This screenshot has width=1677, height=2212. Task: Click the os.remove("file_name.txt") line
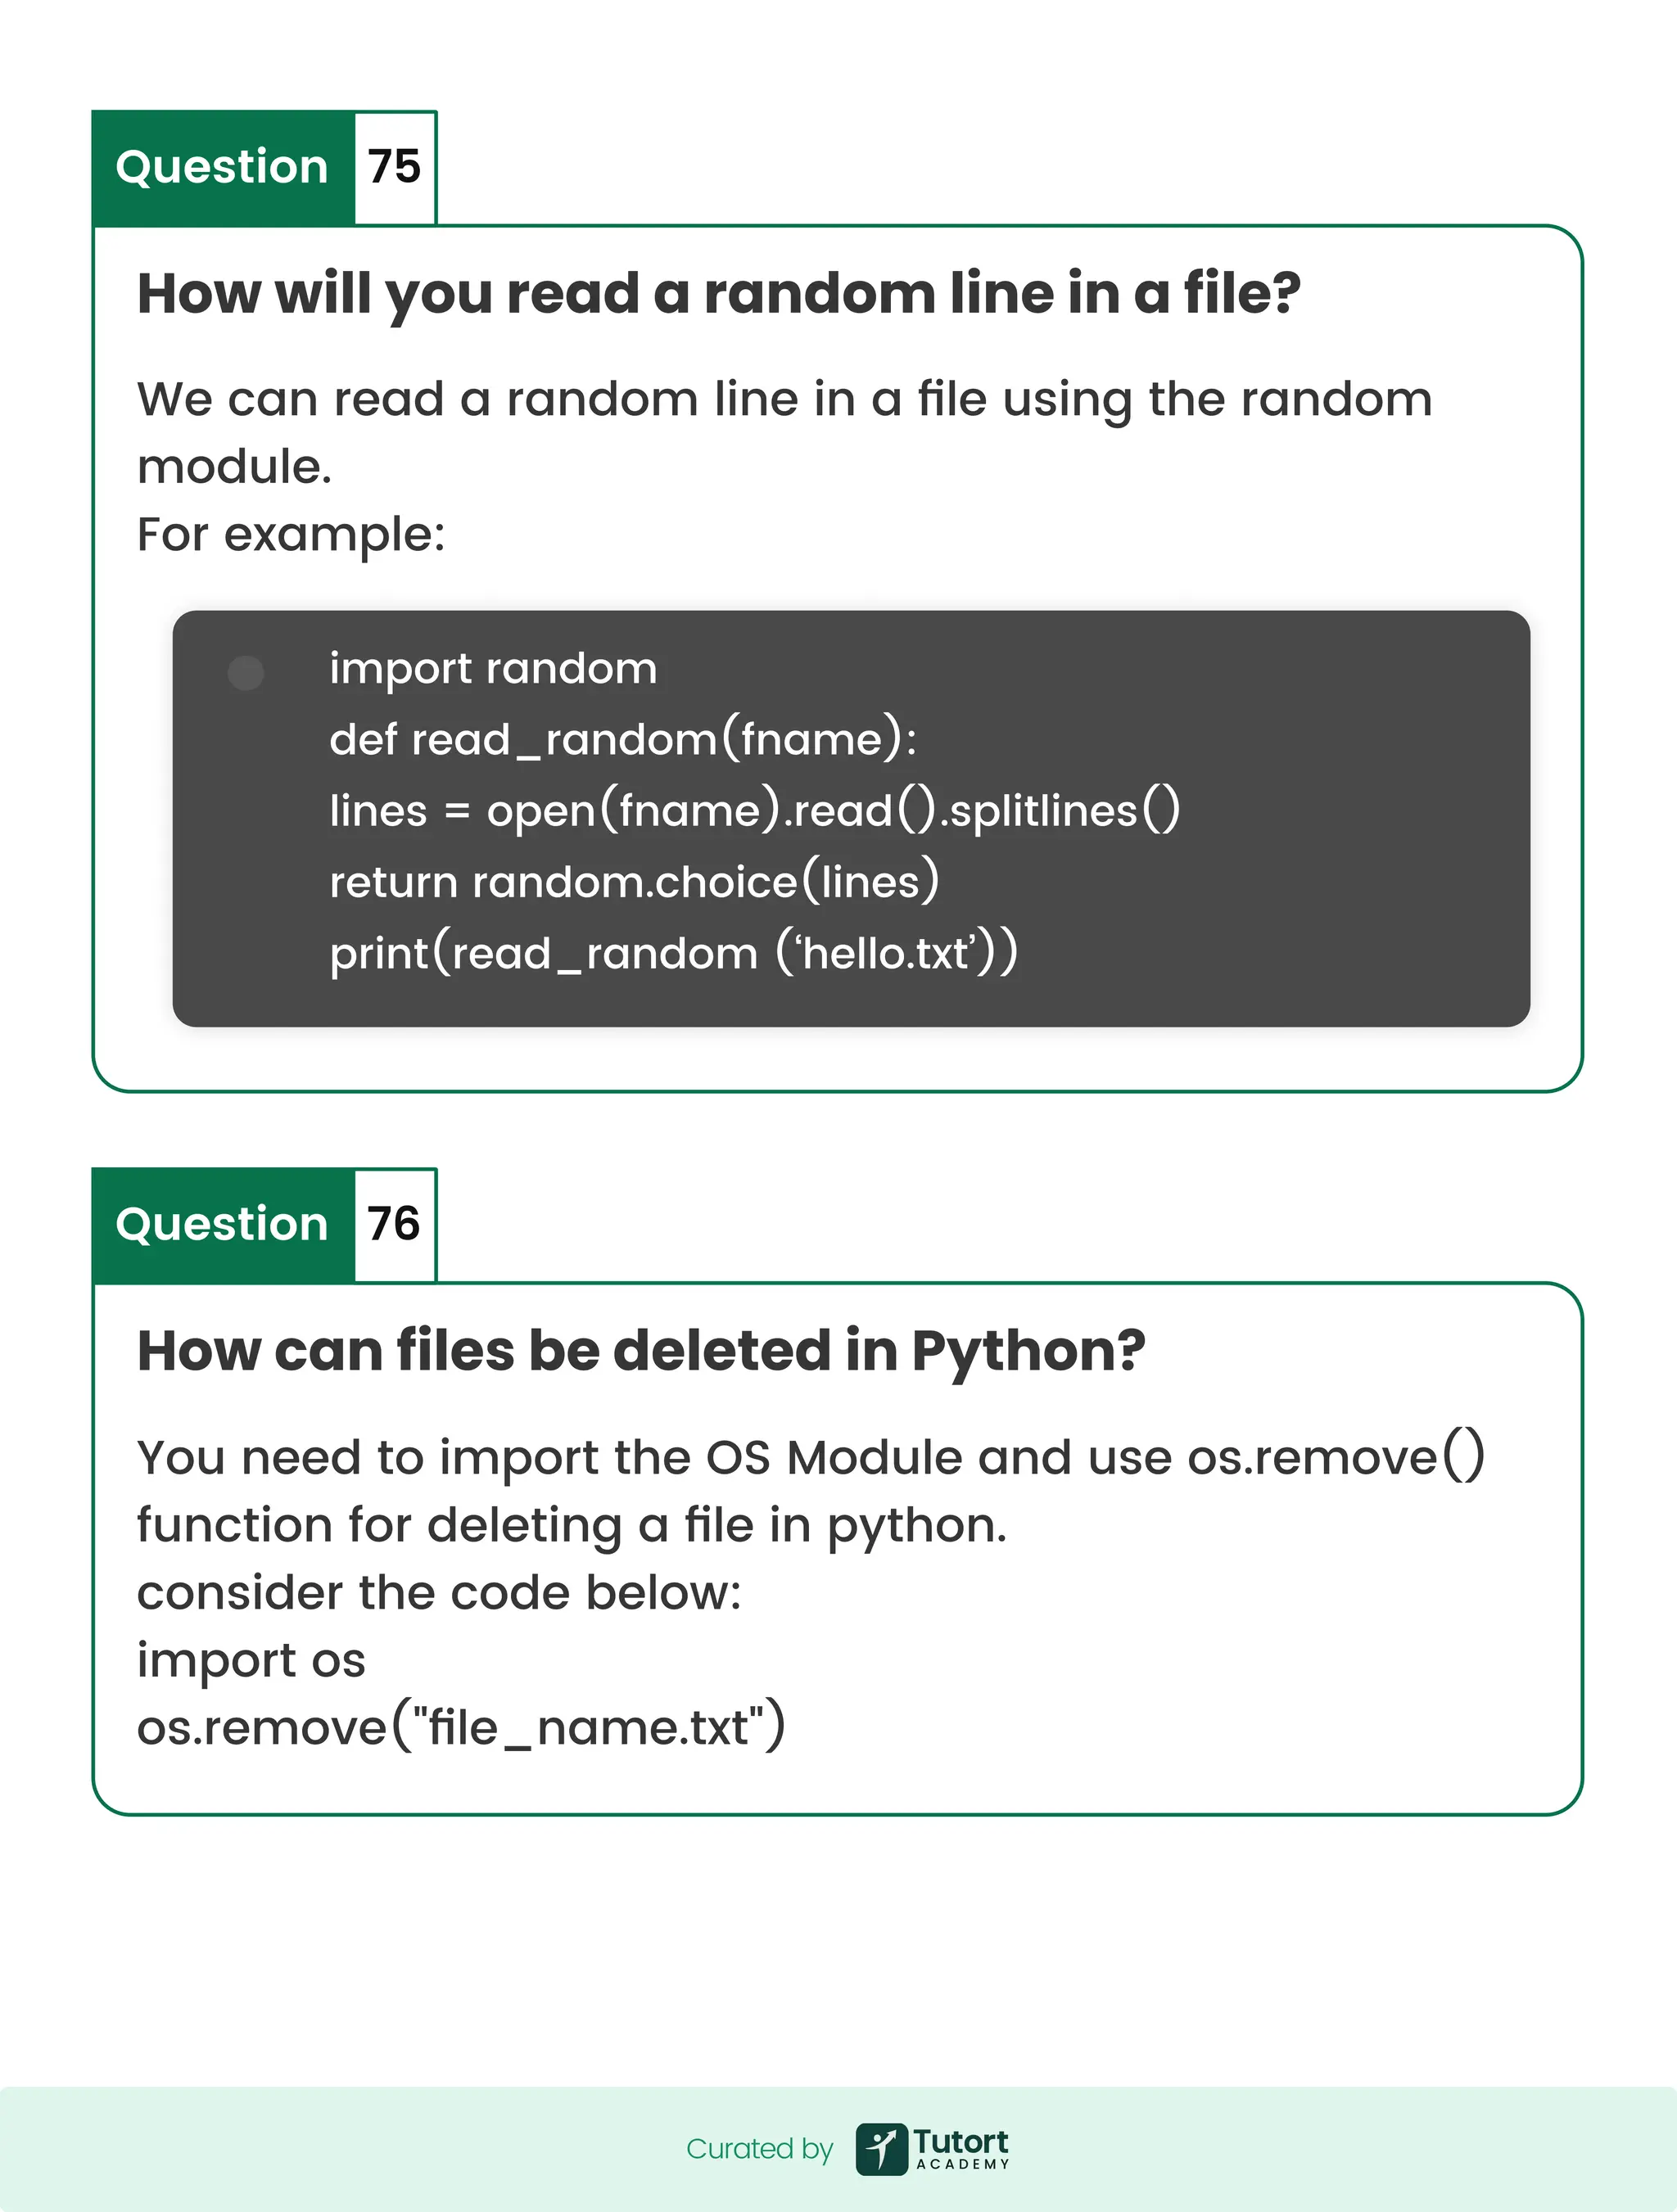tap(461, 1728)
